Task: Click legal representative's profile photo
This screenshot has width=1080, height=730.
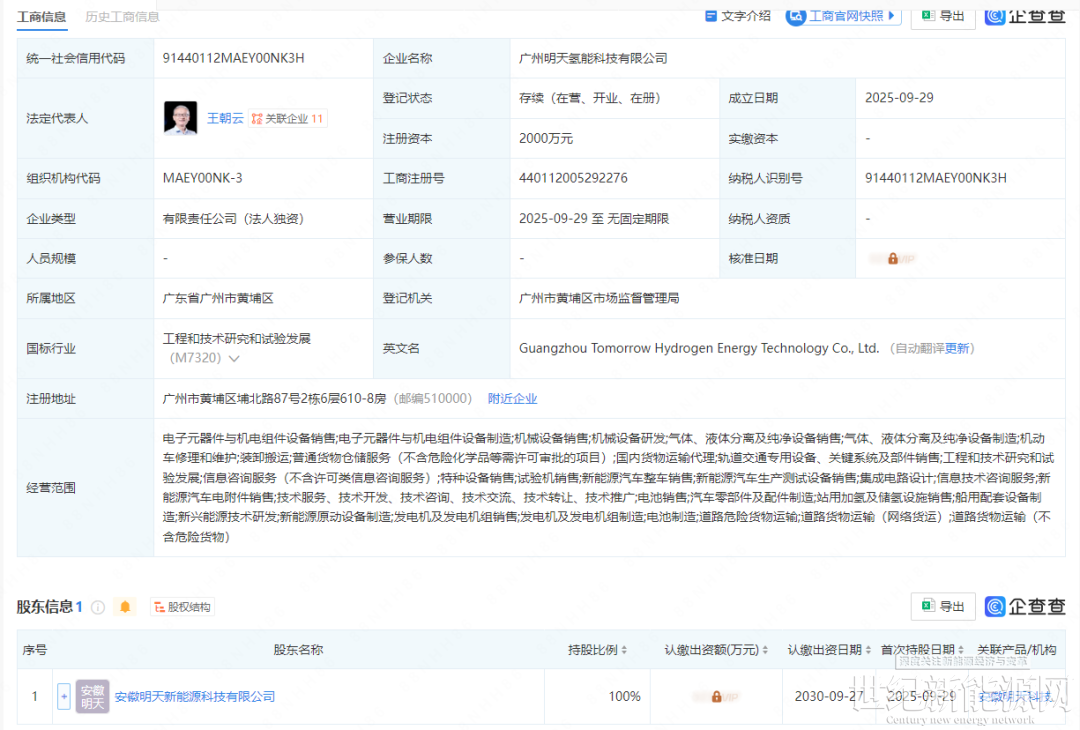Action: click(181, 118)
